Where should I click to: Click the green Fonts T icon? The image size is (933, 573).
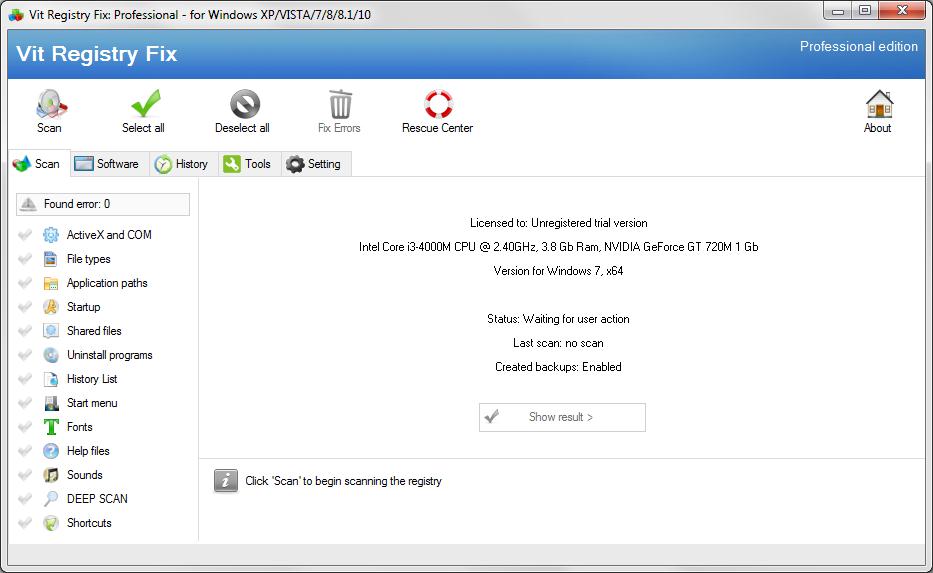pos(51,427)
